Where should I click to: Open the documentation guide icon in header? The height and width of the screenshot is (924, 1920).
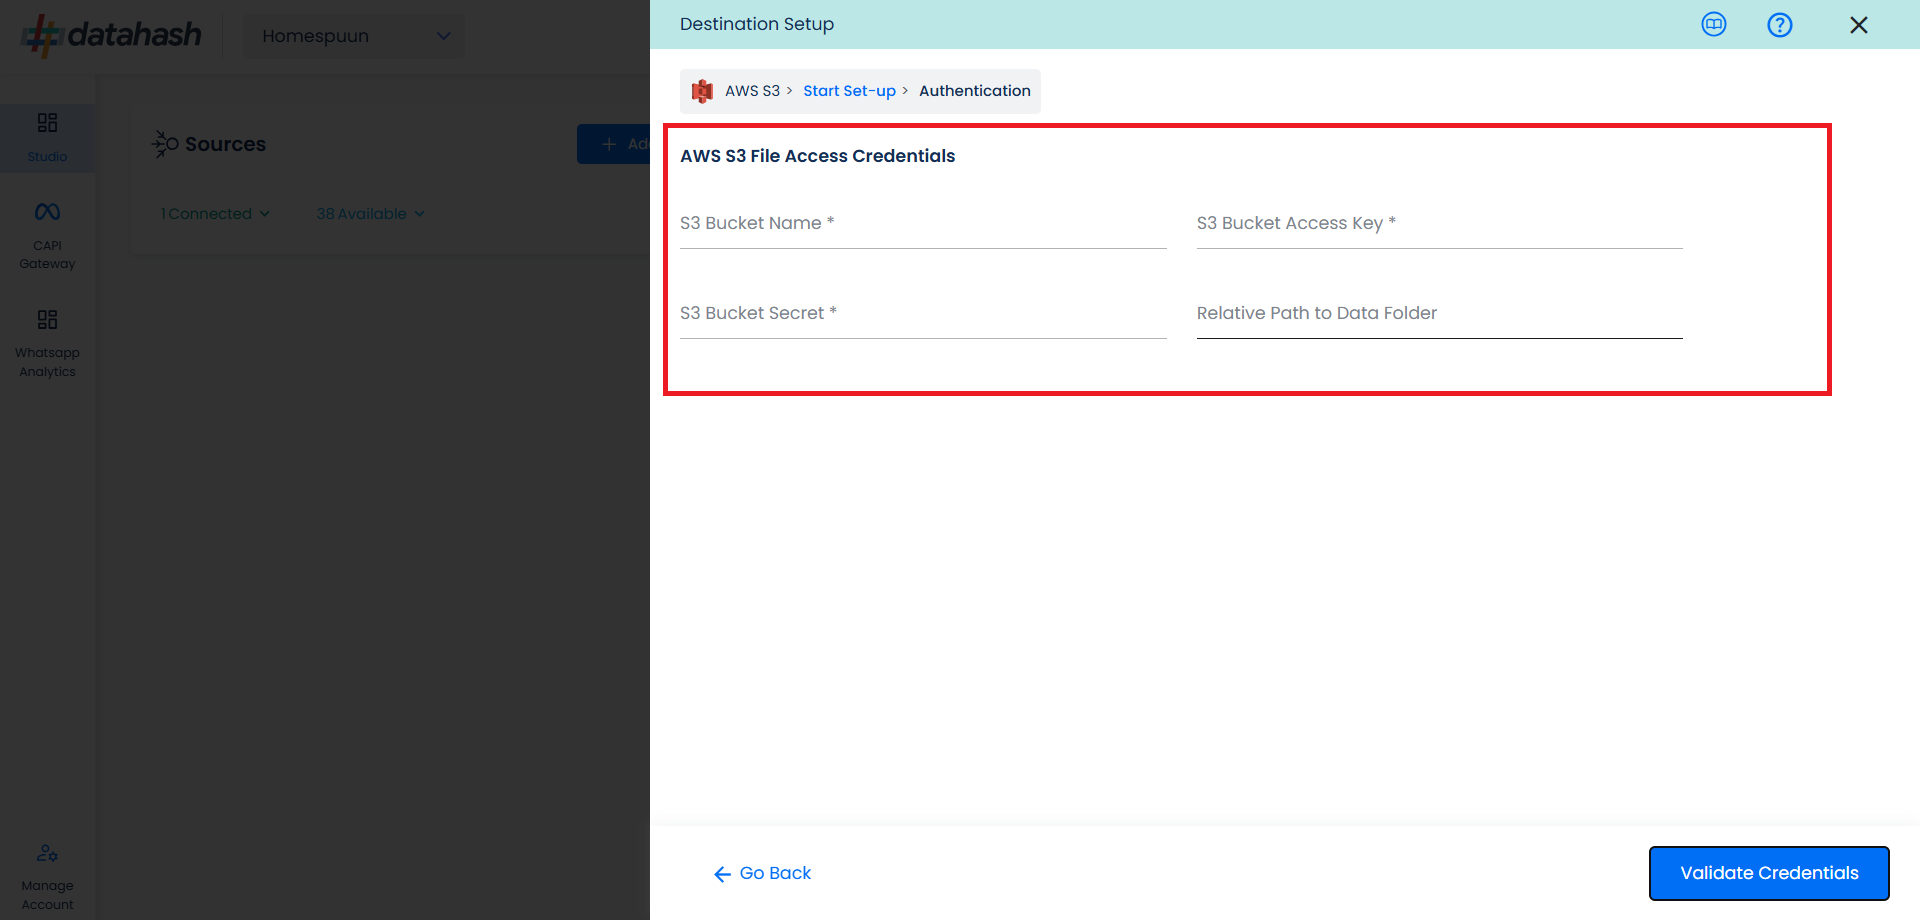[x=1714, y=24]
